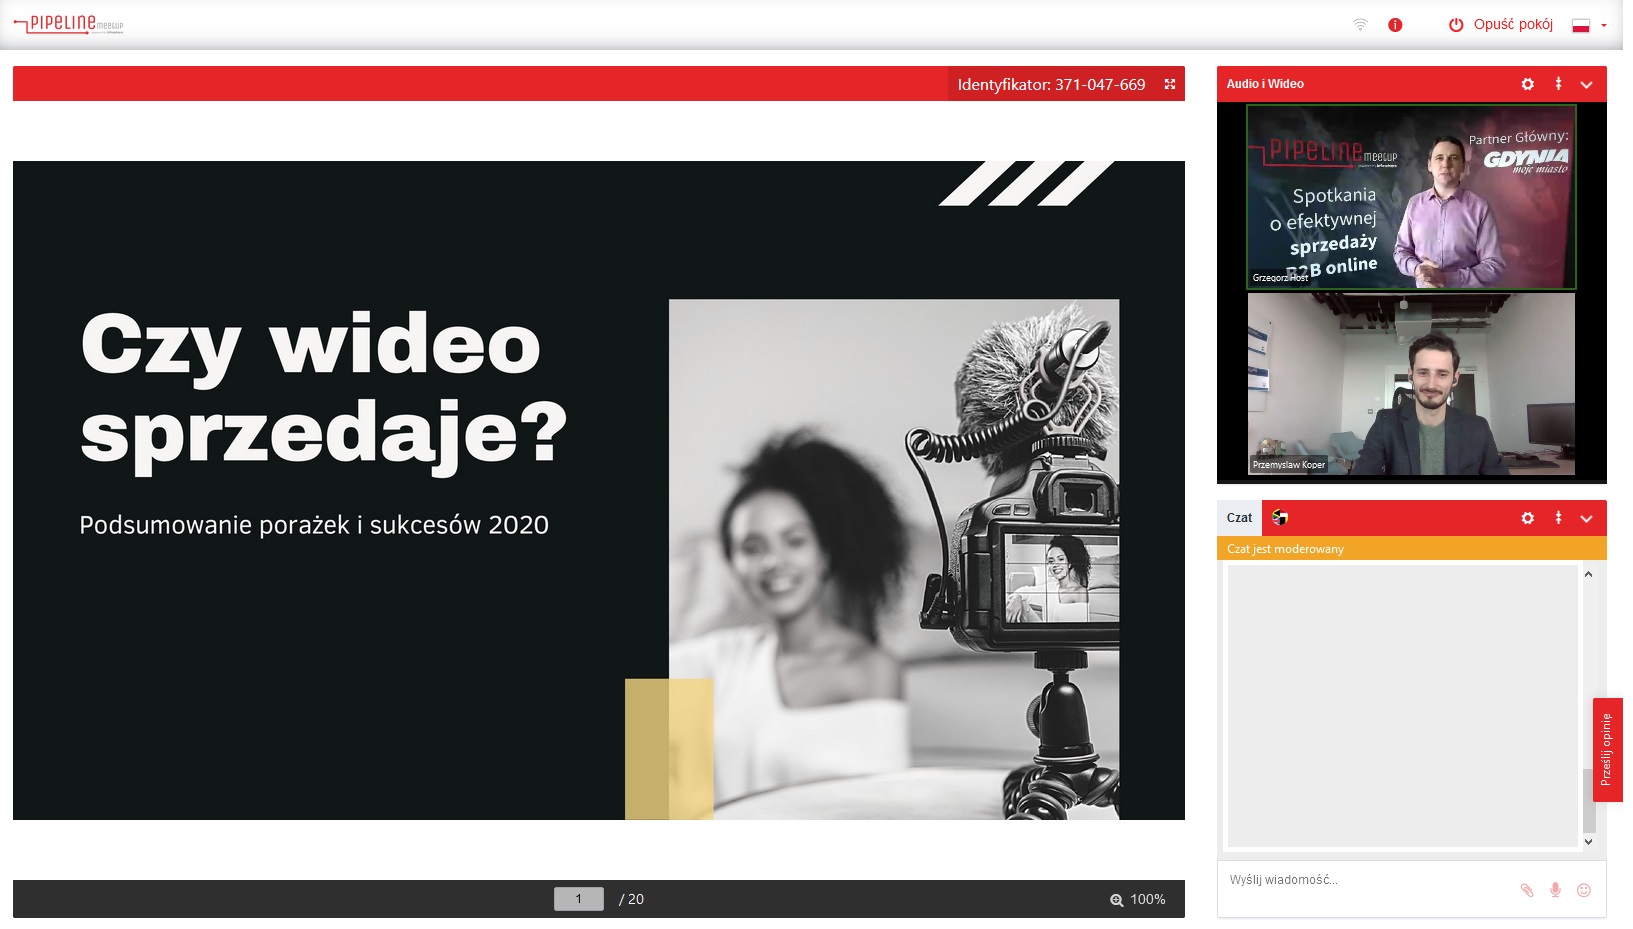Click the red info icon in the header

1394,23
